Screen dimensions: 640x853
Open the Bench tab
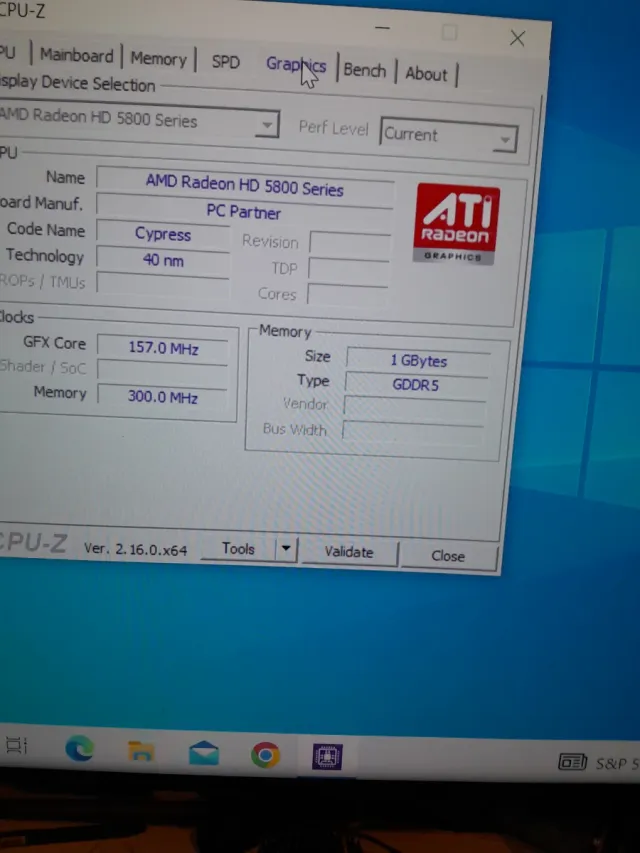pos(364,71)
